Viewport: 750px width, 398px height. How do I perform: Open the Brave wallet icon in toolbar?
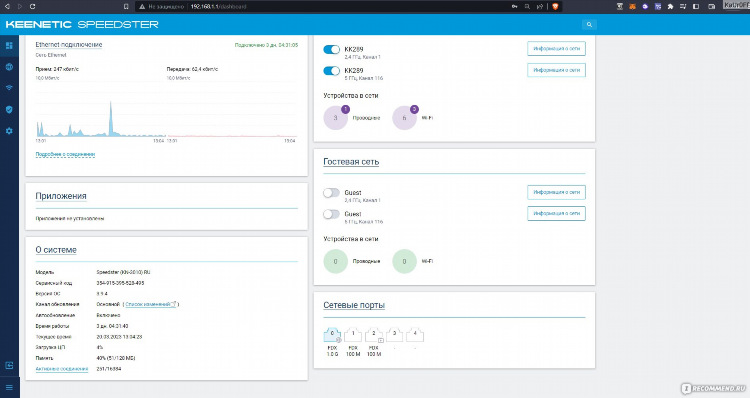click(x=712, y=7)
